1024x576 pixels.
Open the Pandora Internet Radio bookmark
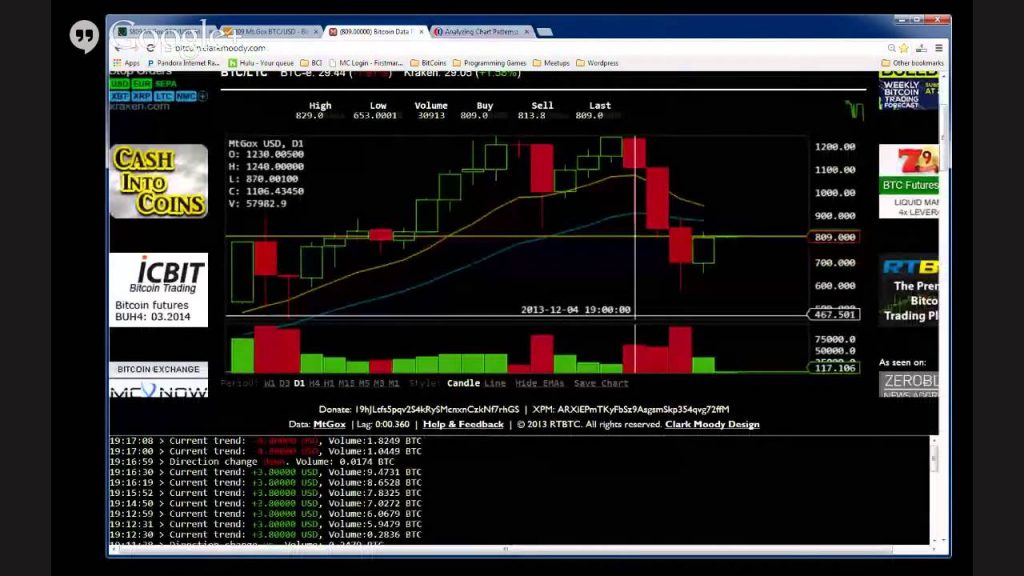tap(183, 63)
